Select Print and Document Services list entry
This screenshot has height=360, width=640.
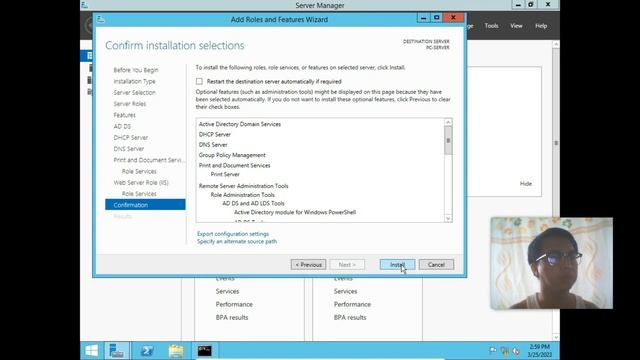pyautogui.click(x=234, y=165)
